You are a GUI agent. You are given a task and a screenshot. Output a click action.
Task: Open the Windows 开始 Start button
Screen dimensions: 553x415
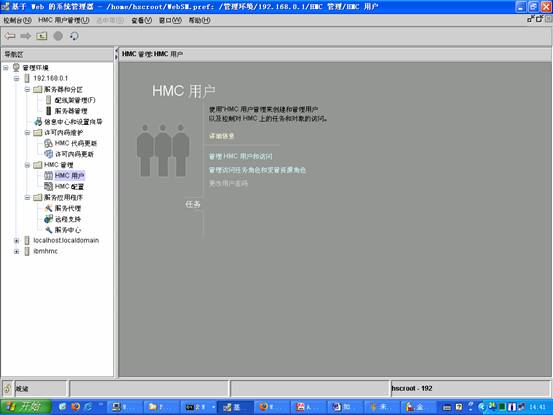coord(25,407)
